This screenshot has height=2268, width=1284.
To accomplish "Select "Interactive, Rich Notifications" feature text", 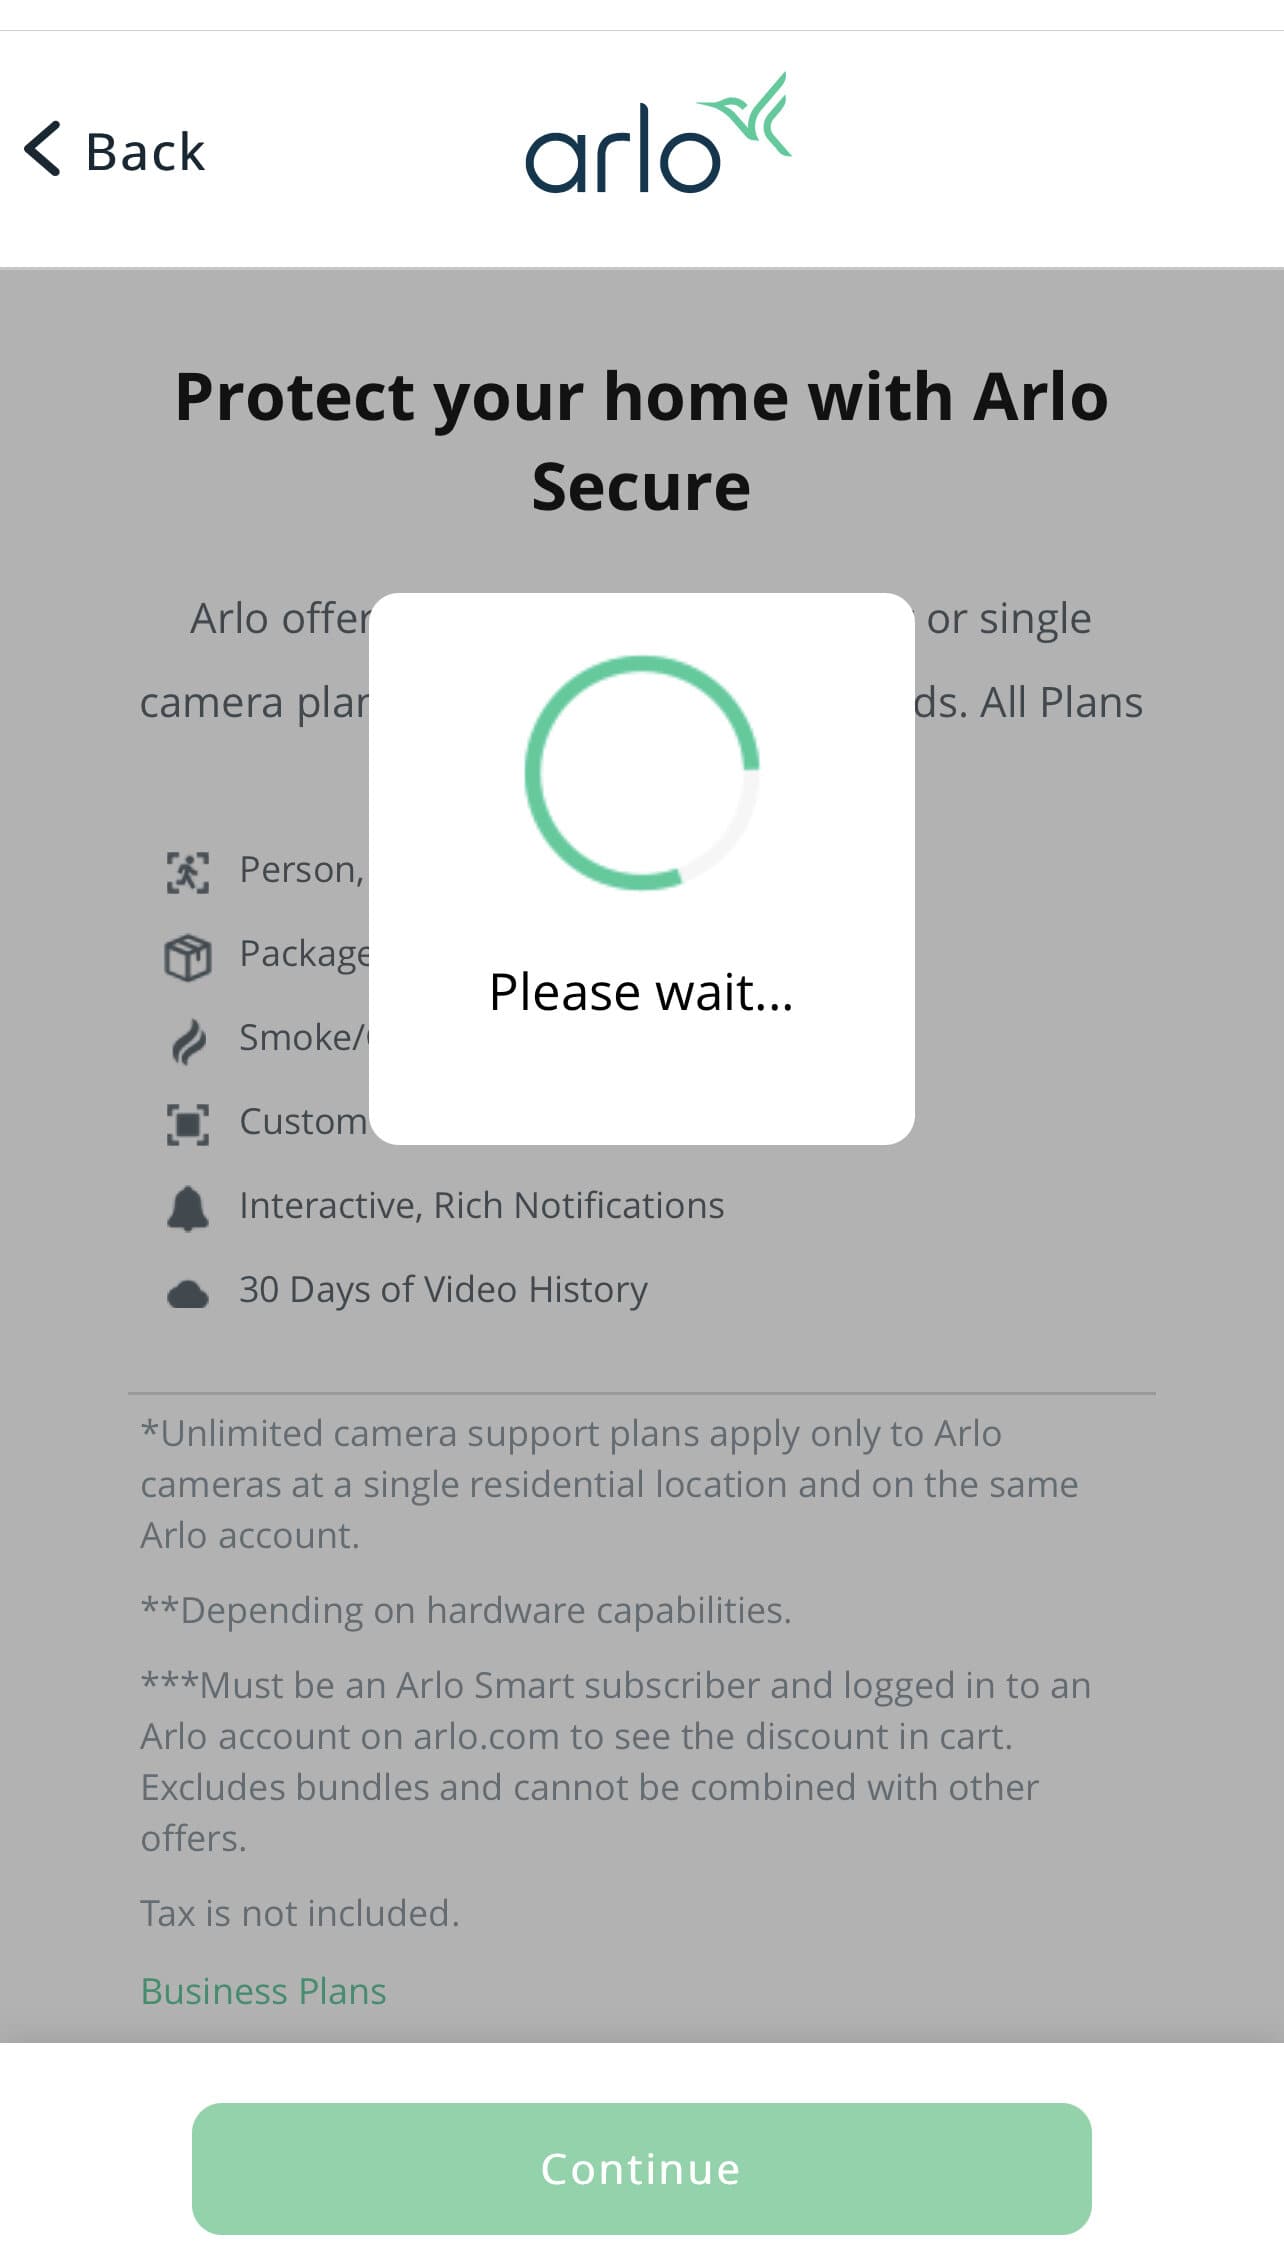I will pos(481,1206).
